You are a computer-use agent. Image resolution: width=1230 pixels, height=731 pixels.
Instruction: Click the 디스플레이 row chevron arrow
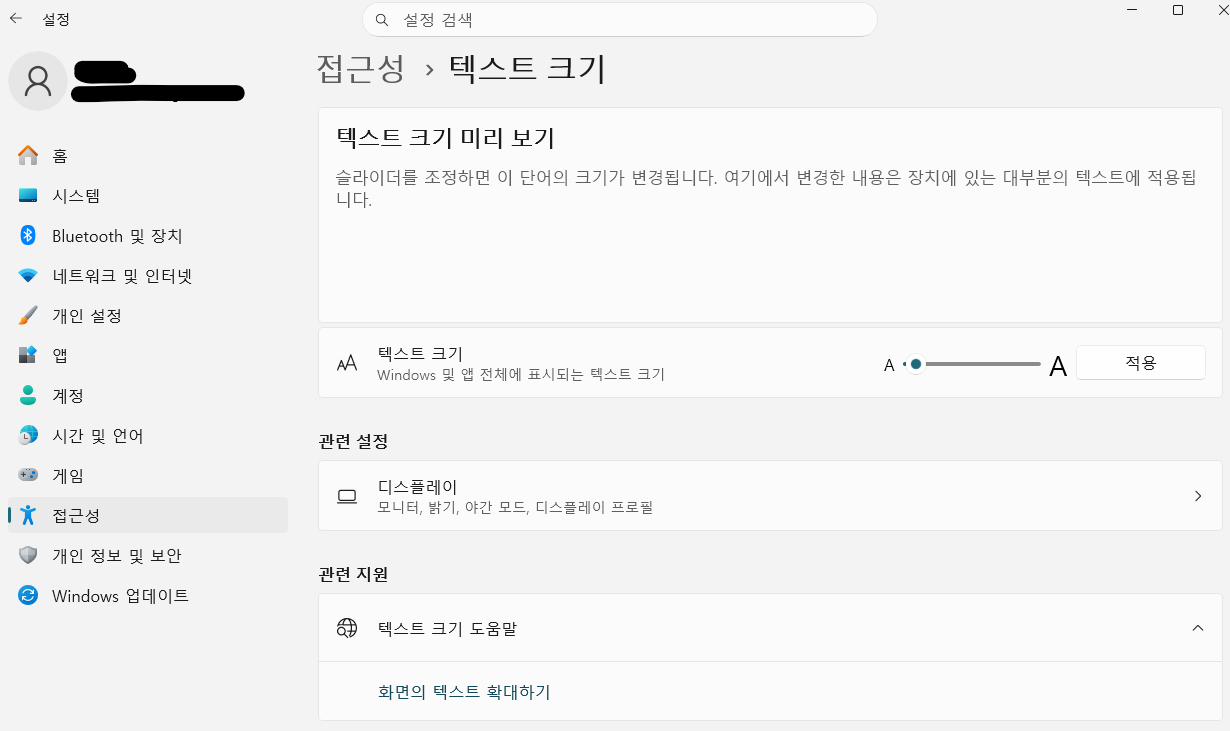[x=1198, y=496]
